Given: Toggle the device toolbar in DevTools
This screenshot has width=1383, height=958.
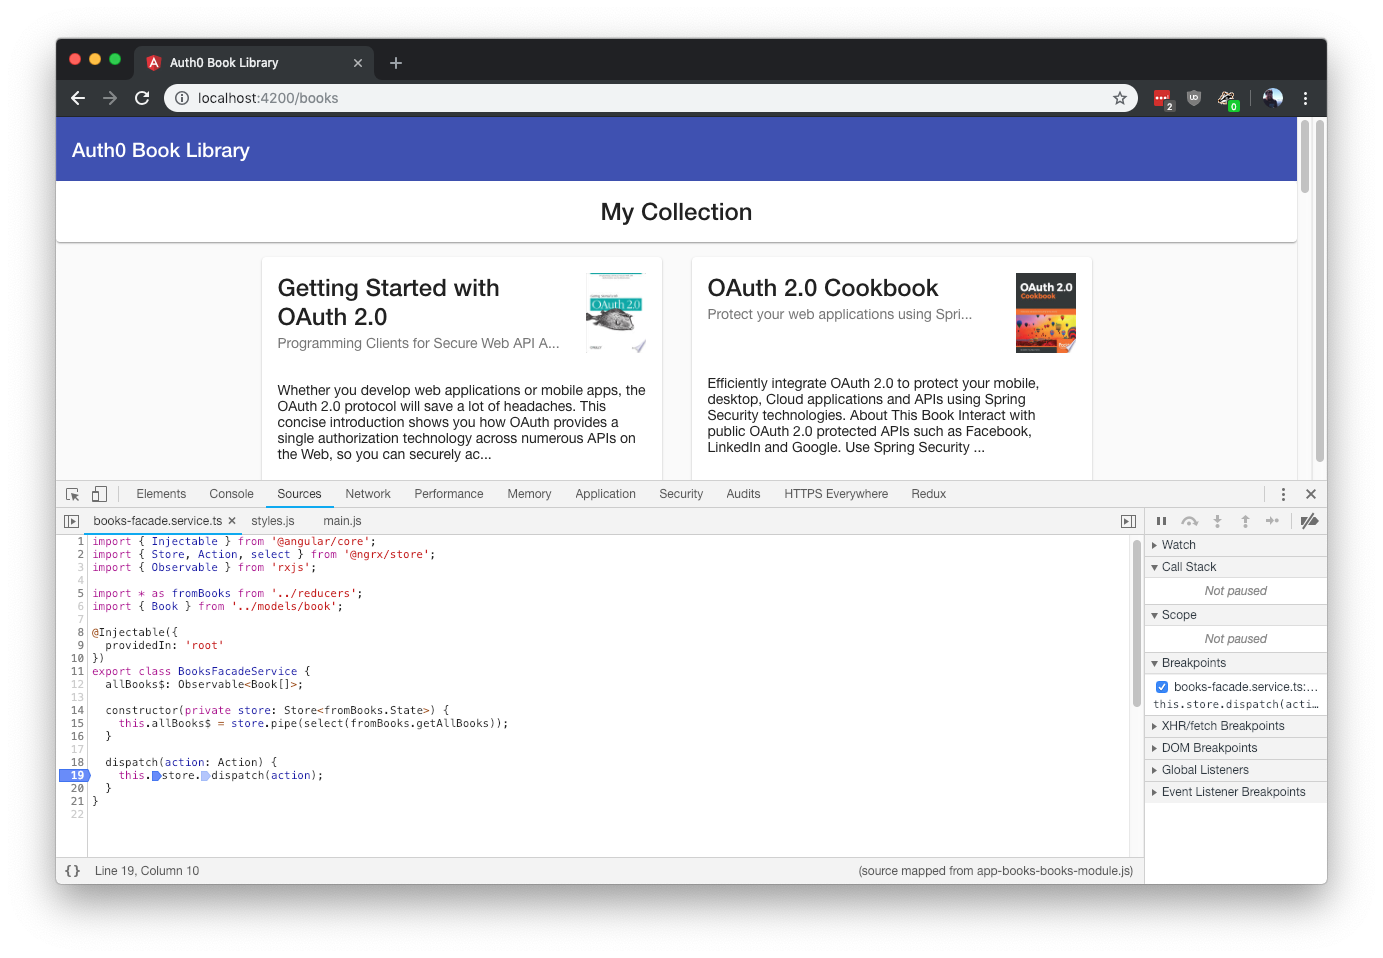Looking at the screenshot, I should [99, 494].
